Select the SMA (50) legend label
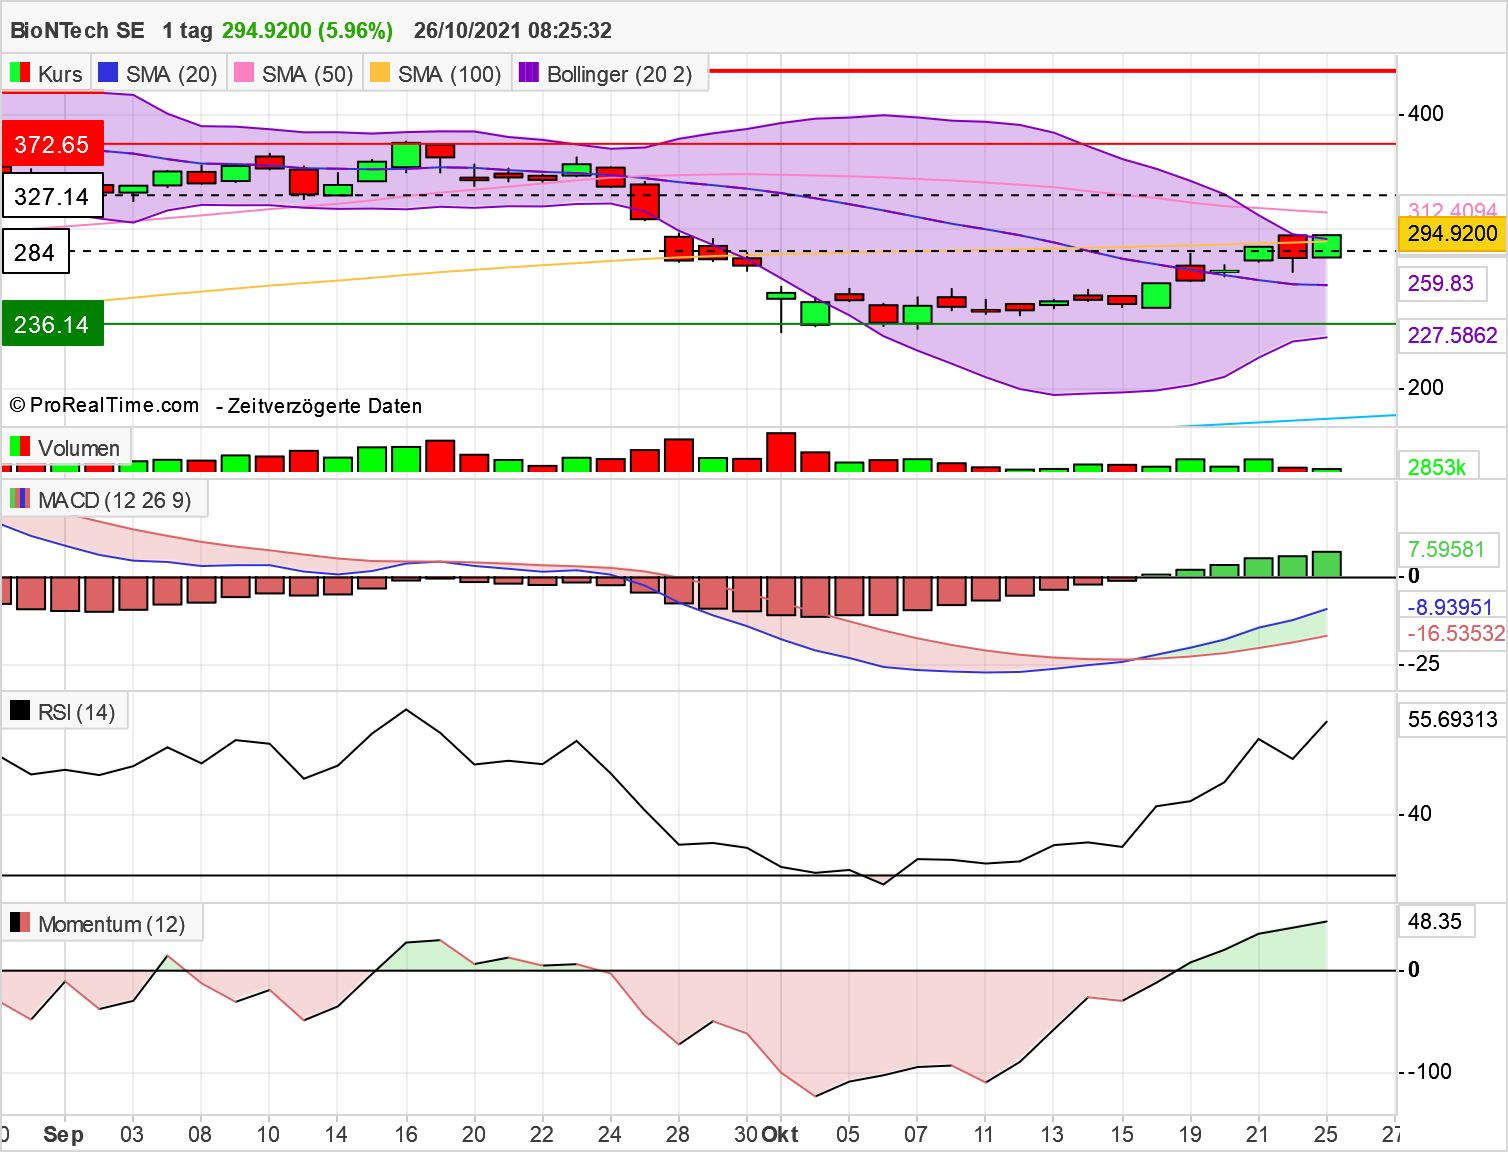 [x=308, y=74]
